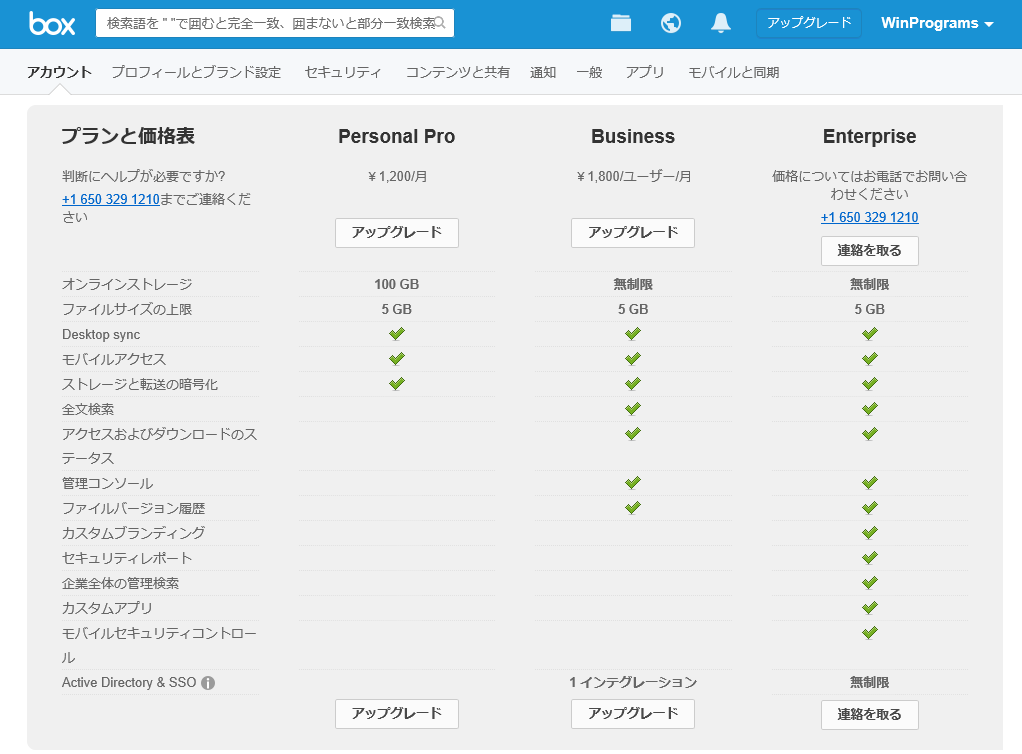Click the Enterprise セキュリティレポート checkmark
The width and height of the screenshot is (1022, 754).
[869, 557]
